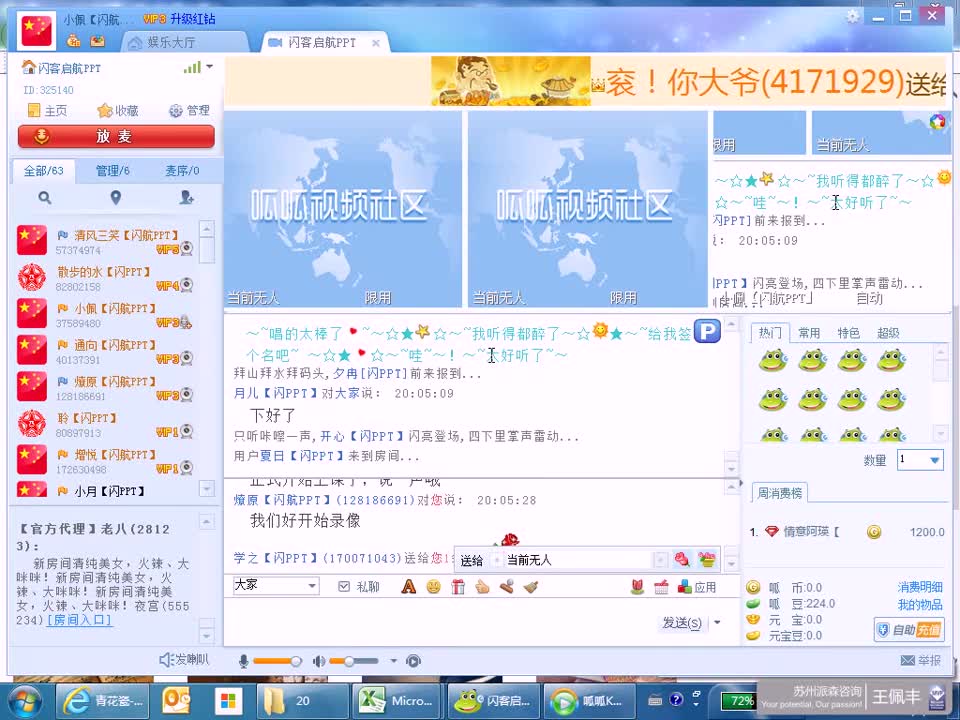This screenshot has height=720, width=960.
Task: Open the font style A icon
Action: point(408,587)
